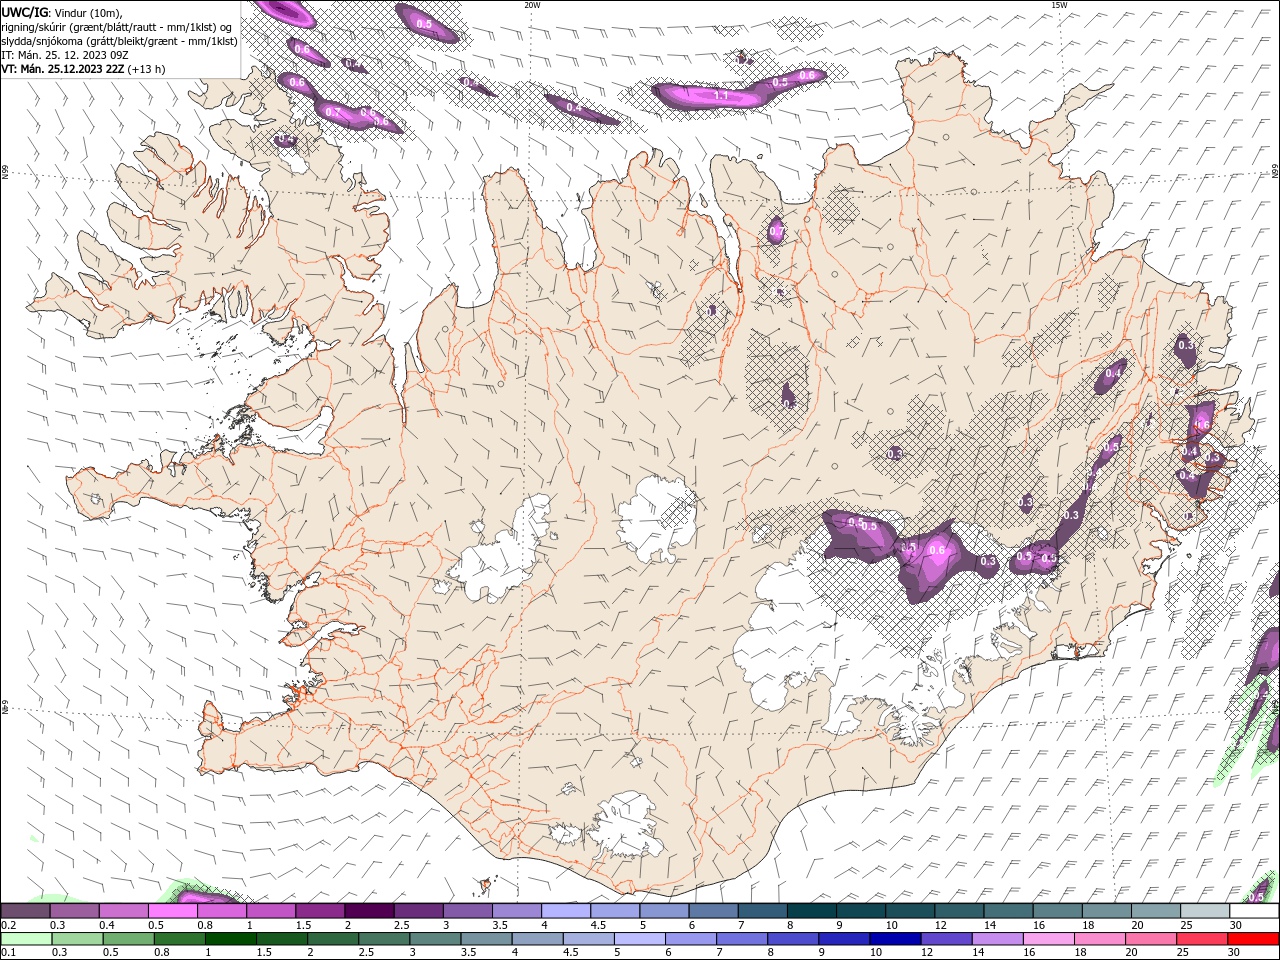Click the deep navy rain swatch labeled 10

[894, 939]
